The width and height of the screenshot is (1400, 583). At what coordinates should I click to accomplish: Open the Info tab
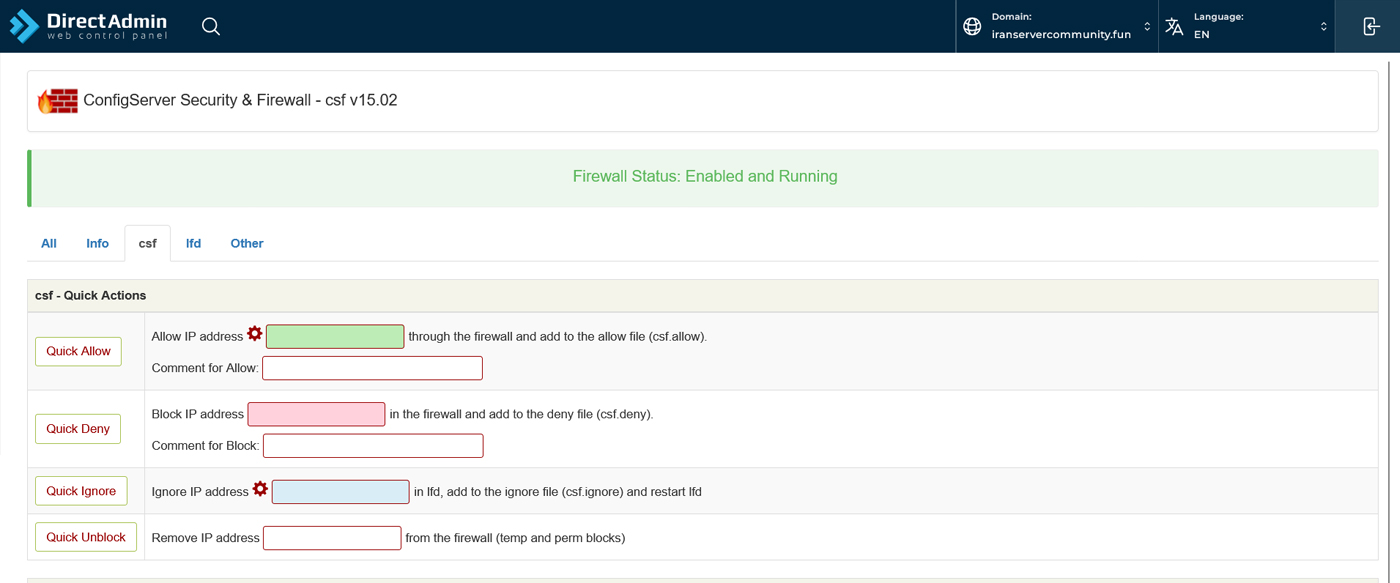click(x=97, y=243)
